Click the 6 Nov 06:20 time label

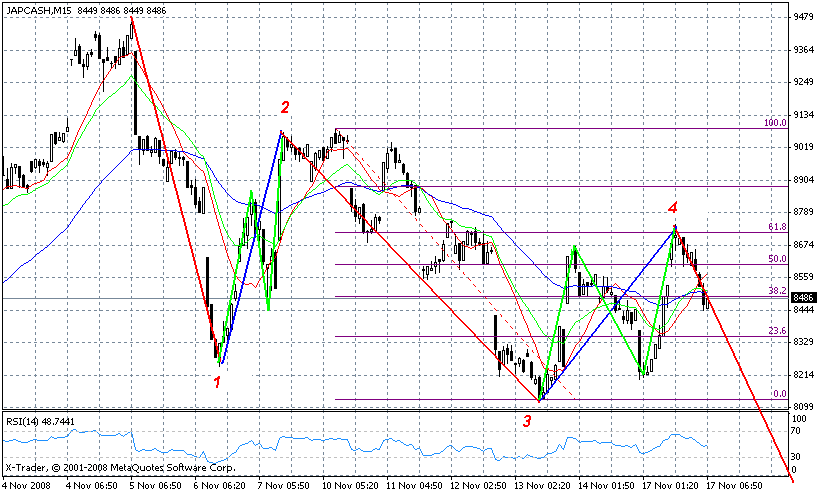(x=220, y=485)
